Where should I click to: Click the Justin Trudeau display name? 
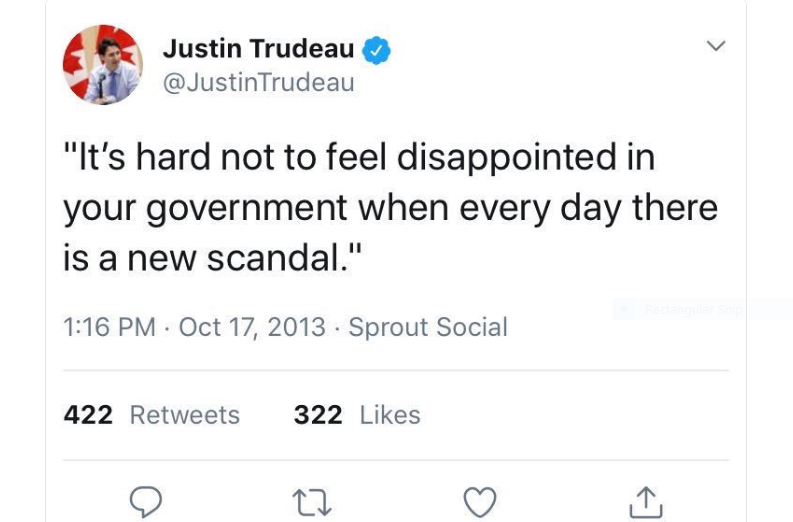pos(258,48)
